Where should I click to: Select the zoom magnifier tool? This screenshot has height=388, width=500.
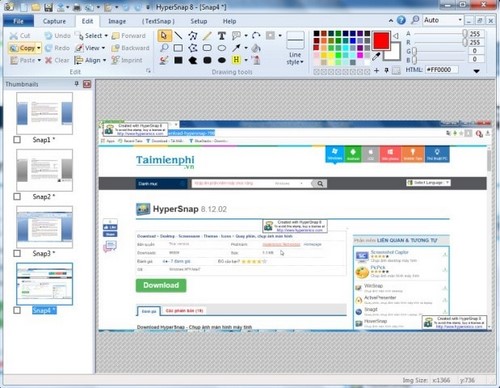pyautogui.click(x=164, y=48)
